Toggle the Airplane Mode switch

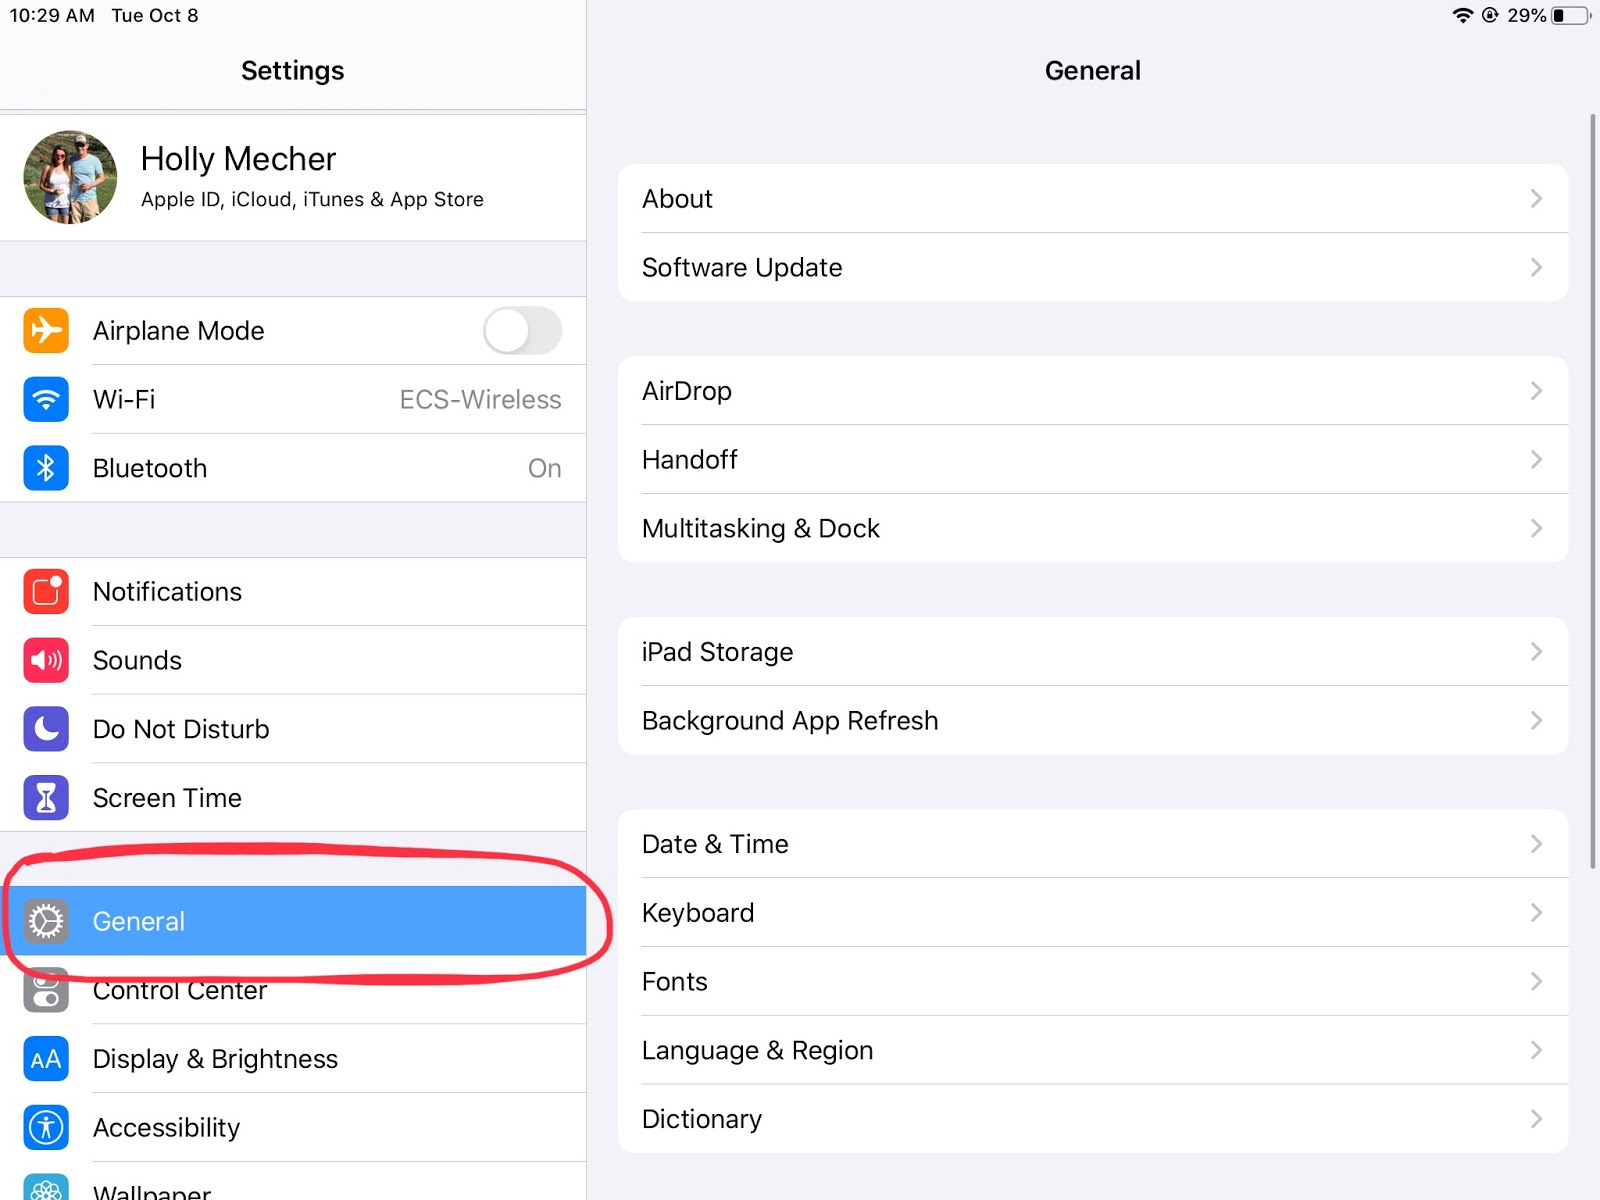[x=522, y=330]
